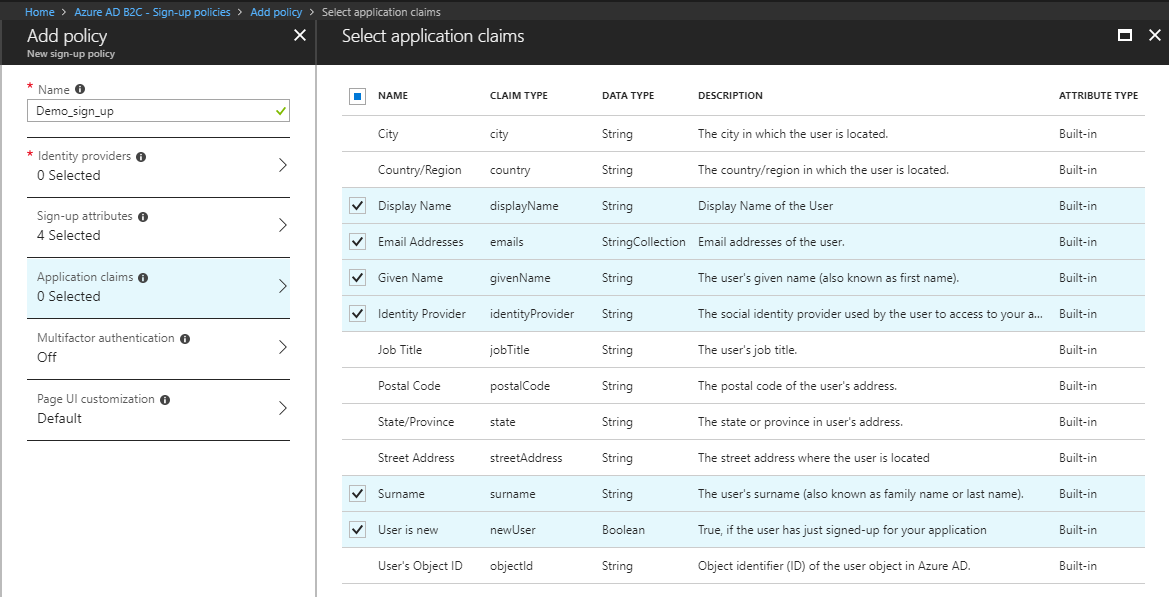Expand Multifactor authentication using its chevron

pyautogui.click(x=283, y=347)
